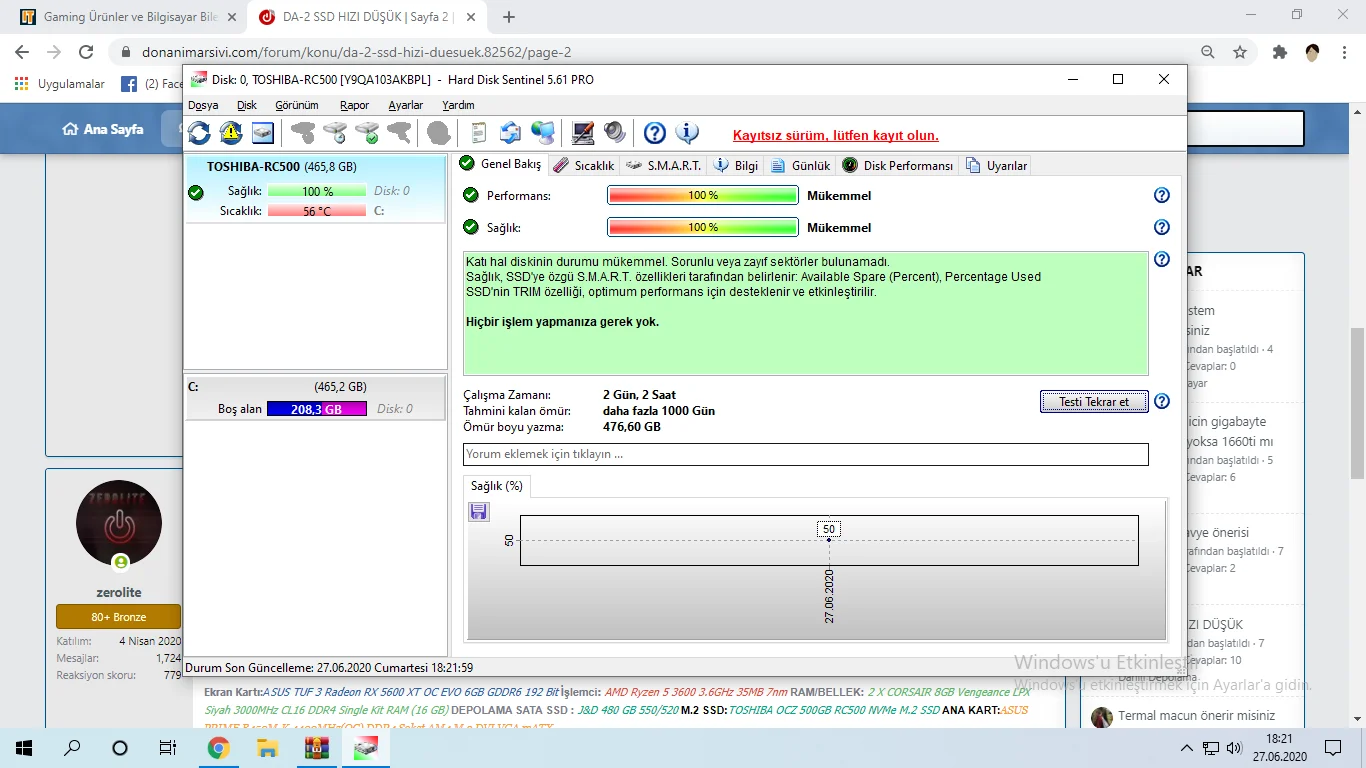
Task: Switch to the Bilgi tab
Action: [736, 165]
